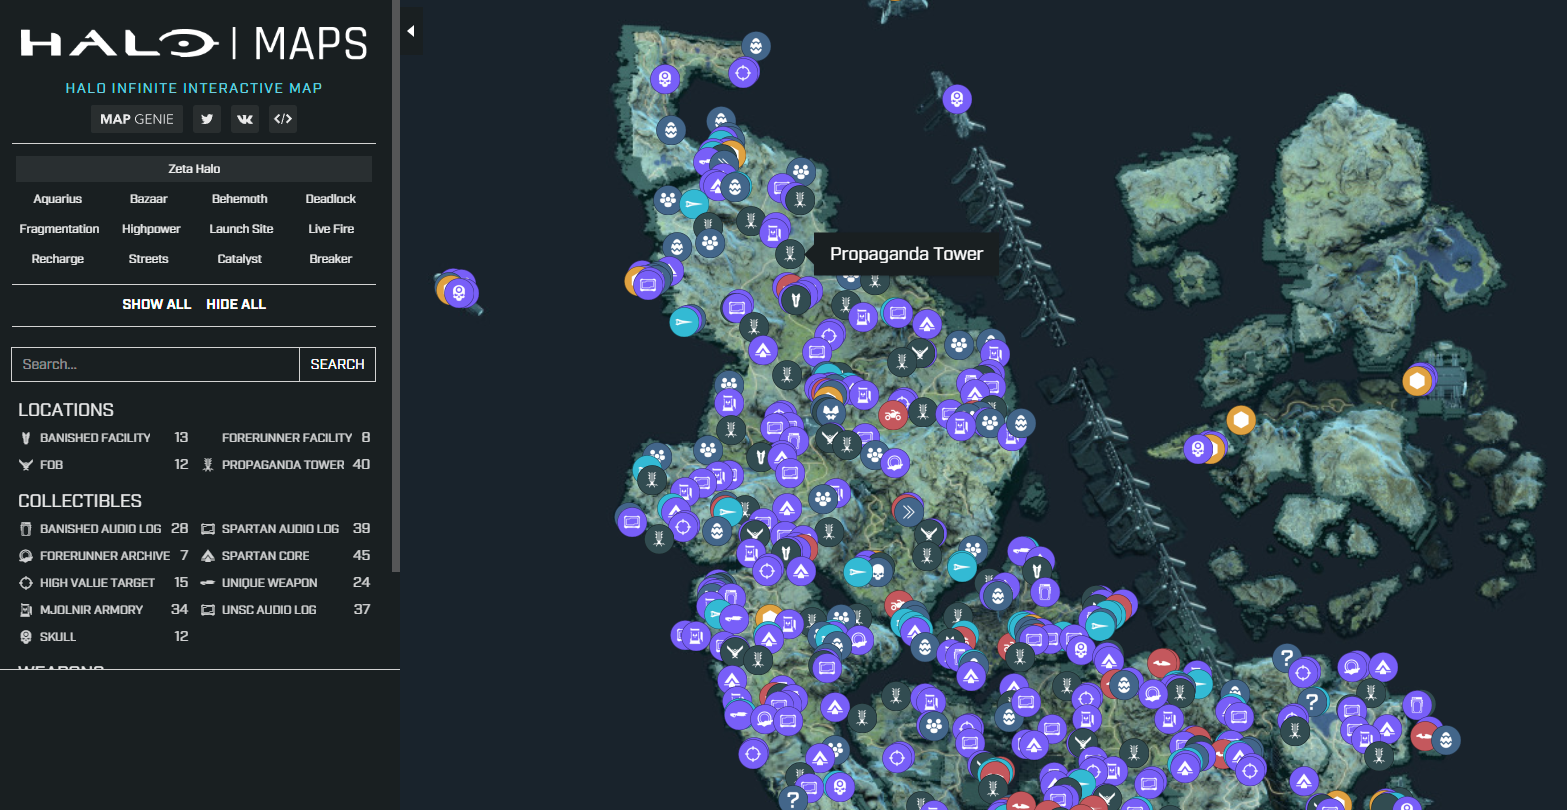
Task: Click orange hexagon marker beside the eastern facility
Action: (1415, 381)
